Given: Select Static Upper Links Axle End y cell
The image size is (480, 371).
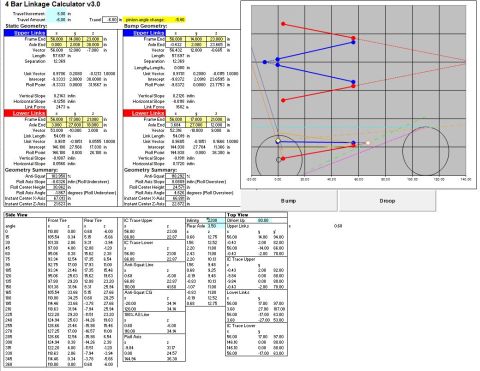Looking at the screenshot, I should (x=75, y=44).
